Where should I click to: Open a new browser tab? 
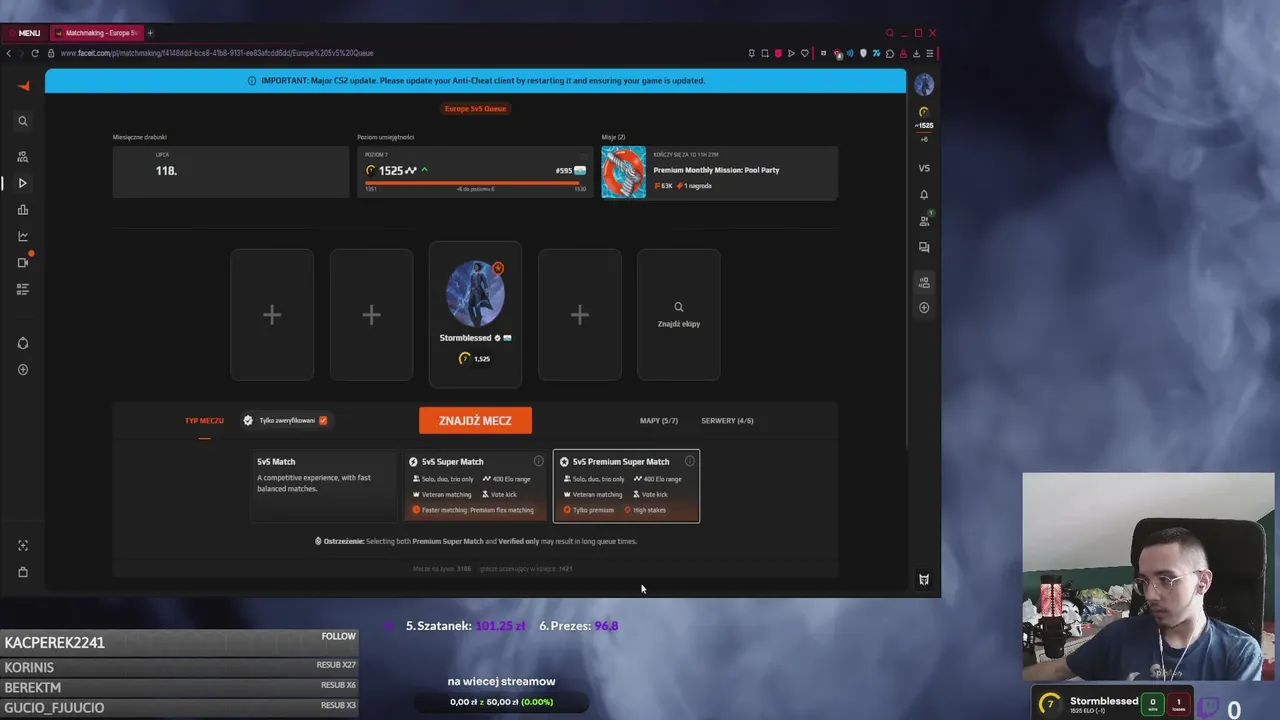pyautogui.click(x=150, y=33)
